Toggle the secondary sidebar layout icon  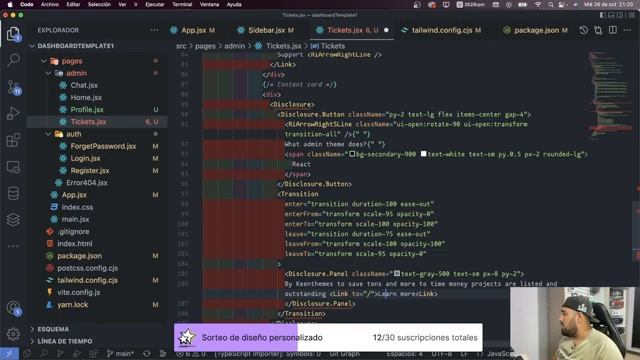click(620, 15)
